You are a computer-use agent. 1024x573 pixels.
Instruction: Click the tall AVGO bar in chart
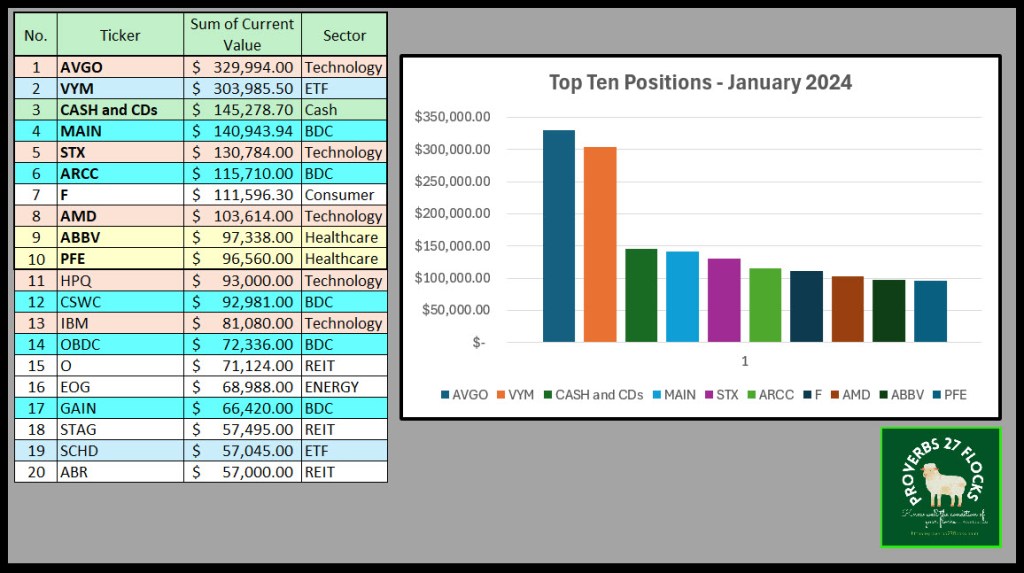[558, 236]
